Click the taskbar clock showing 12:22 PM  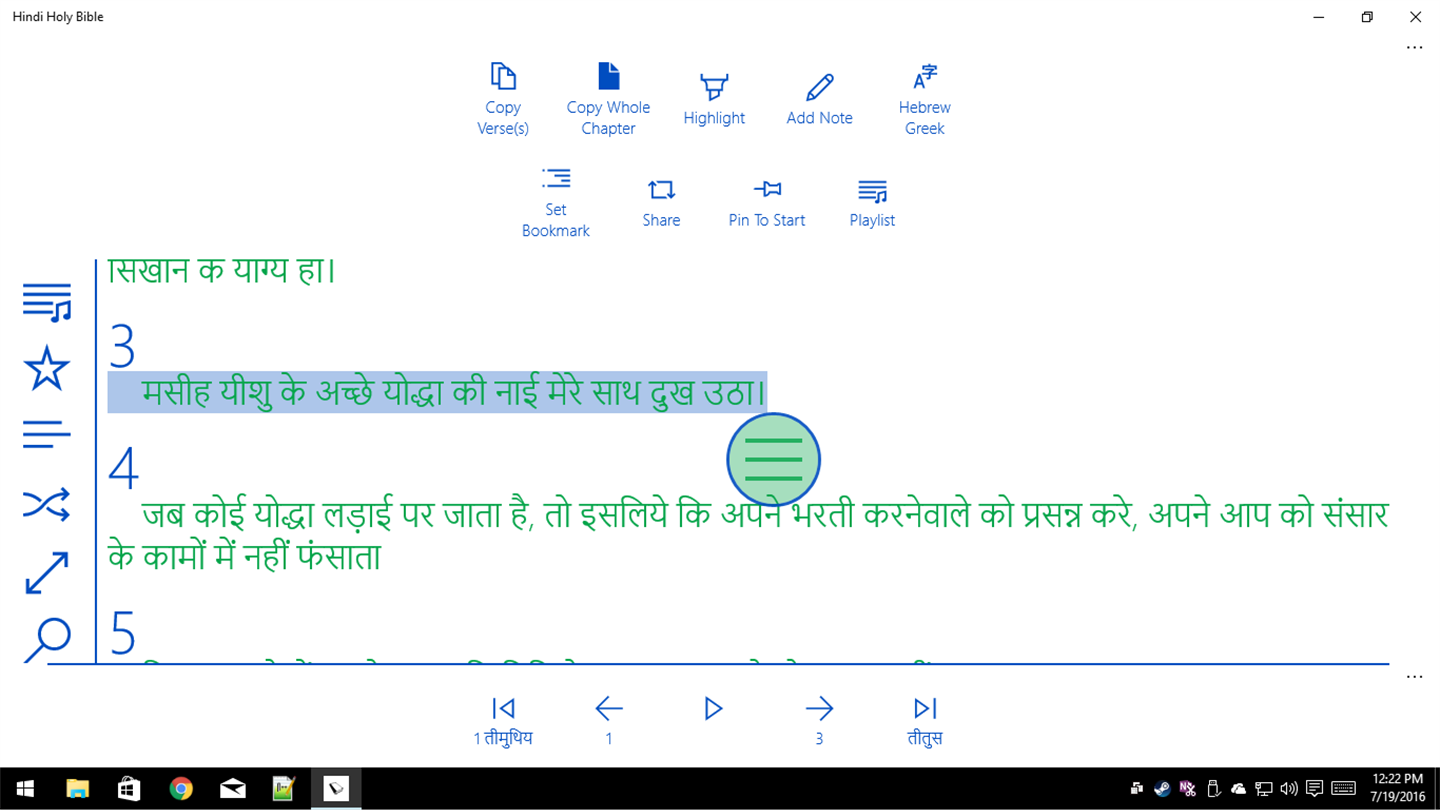[x=1397, y=788]
